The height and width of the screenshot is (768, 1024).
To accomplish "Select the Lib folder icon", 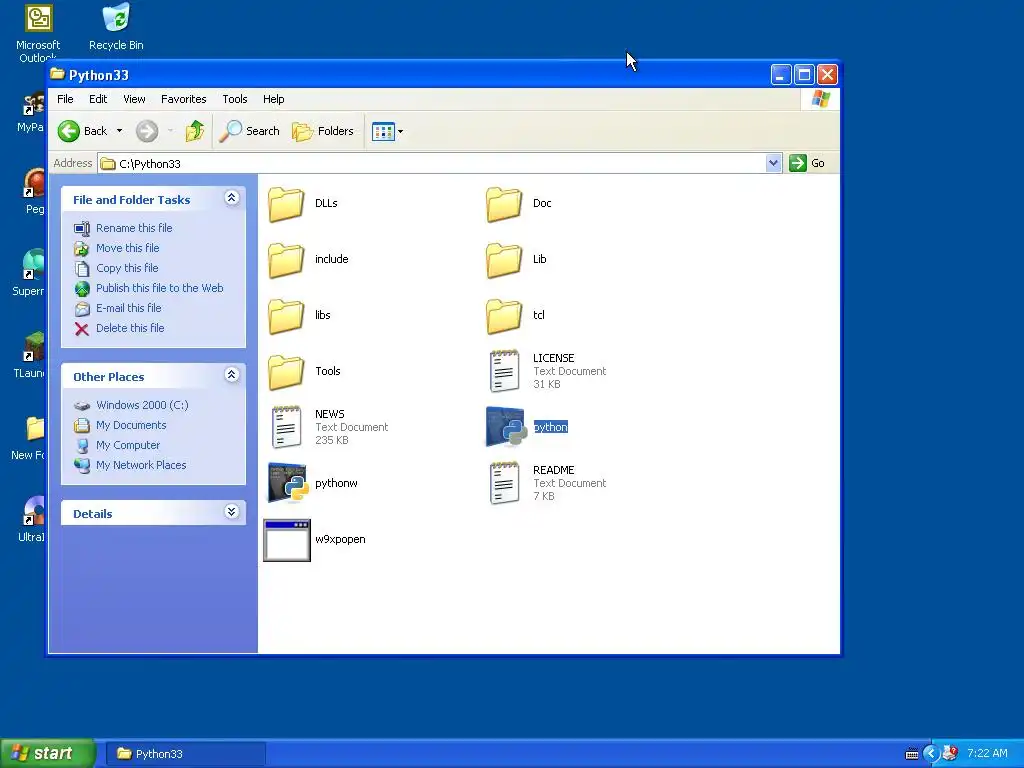I will point(504,260).
